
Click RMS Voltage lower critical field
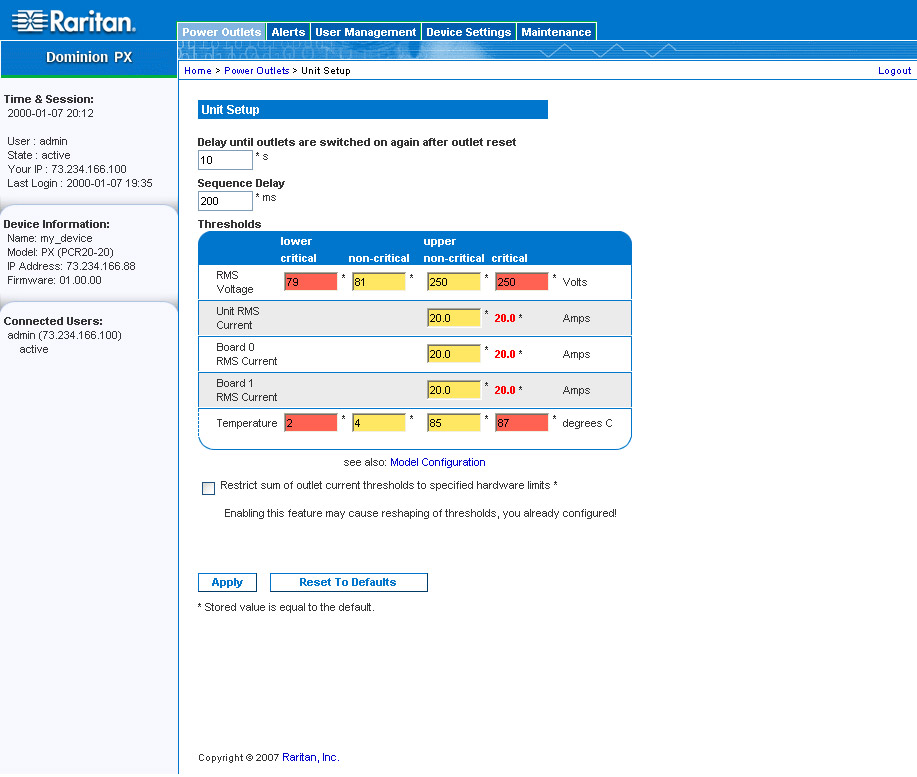coord(311,282)
